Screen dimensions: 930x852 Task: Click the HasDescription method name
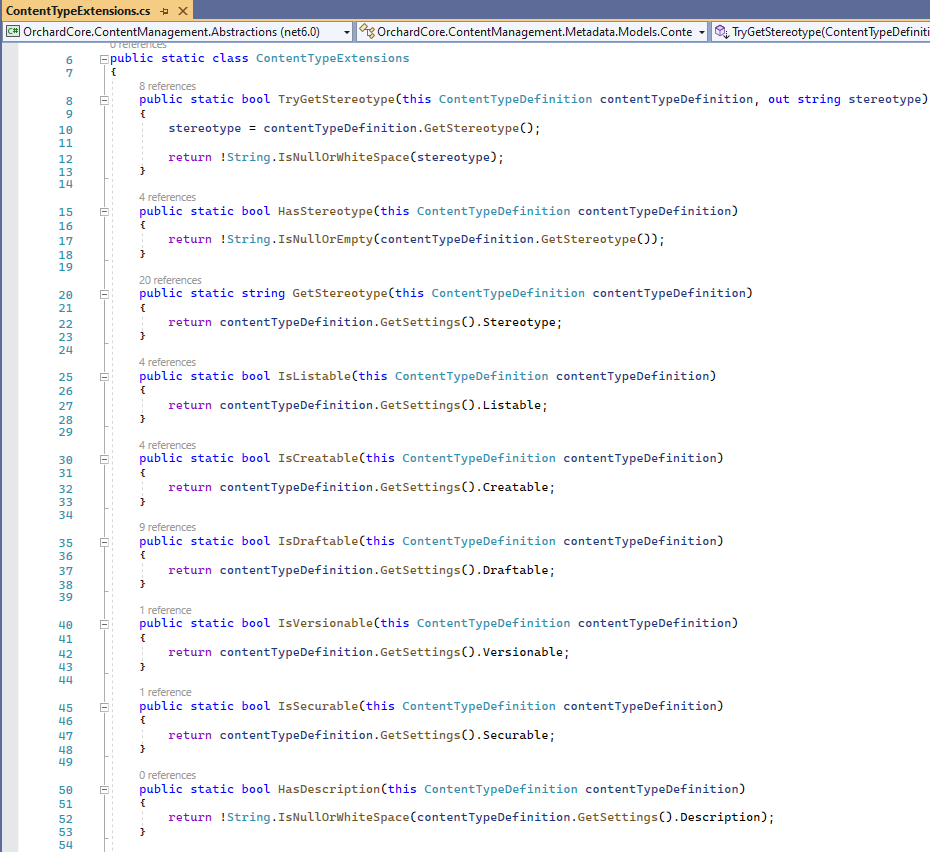pyautogui.click(x=329, y=789)
